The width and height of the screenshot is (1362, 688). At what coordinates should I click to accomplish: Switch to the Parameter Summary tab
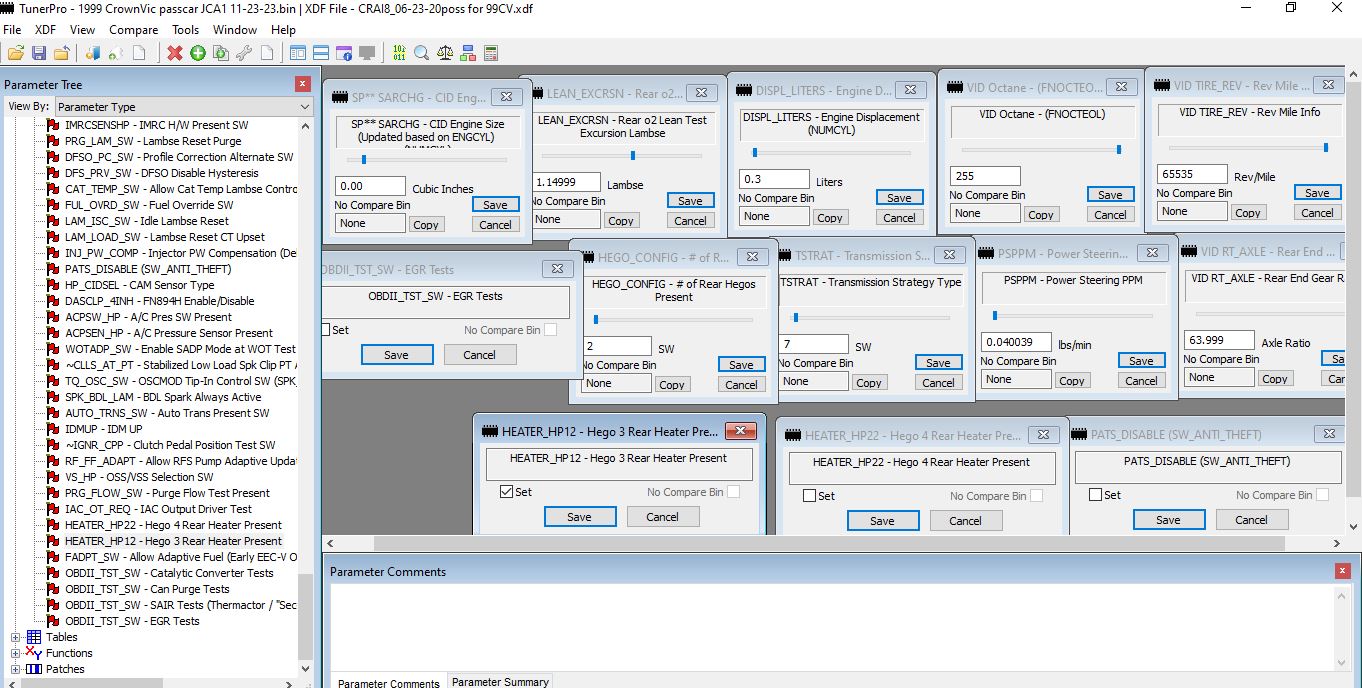pos(500,682)
